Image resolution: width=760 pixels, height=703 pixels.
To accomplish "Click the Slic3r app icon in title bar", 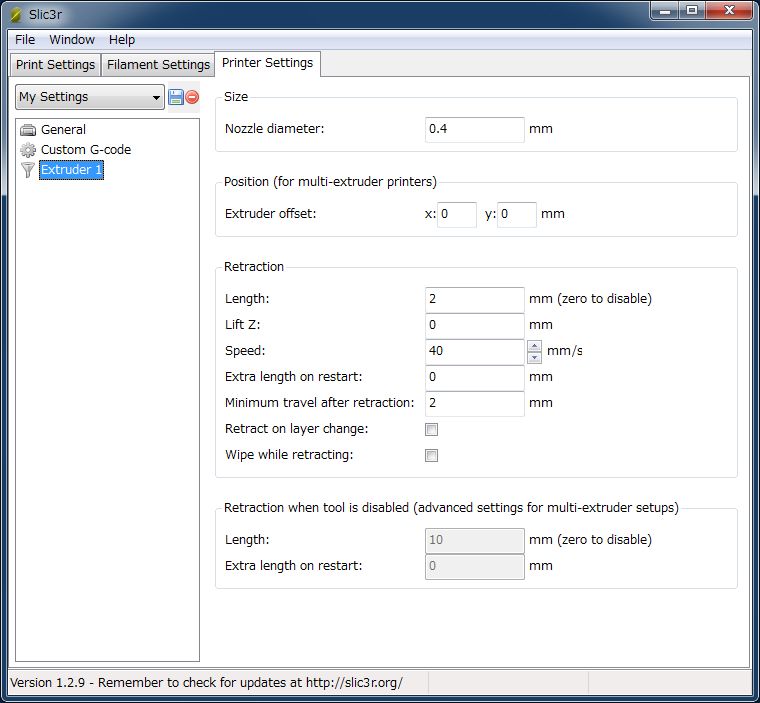I will click(x=16, y=14).
